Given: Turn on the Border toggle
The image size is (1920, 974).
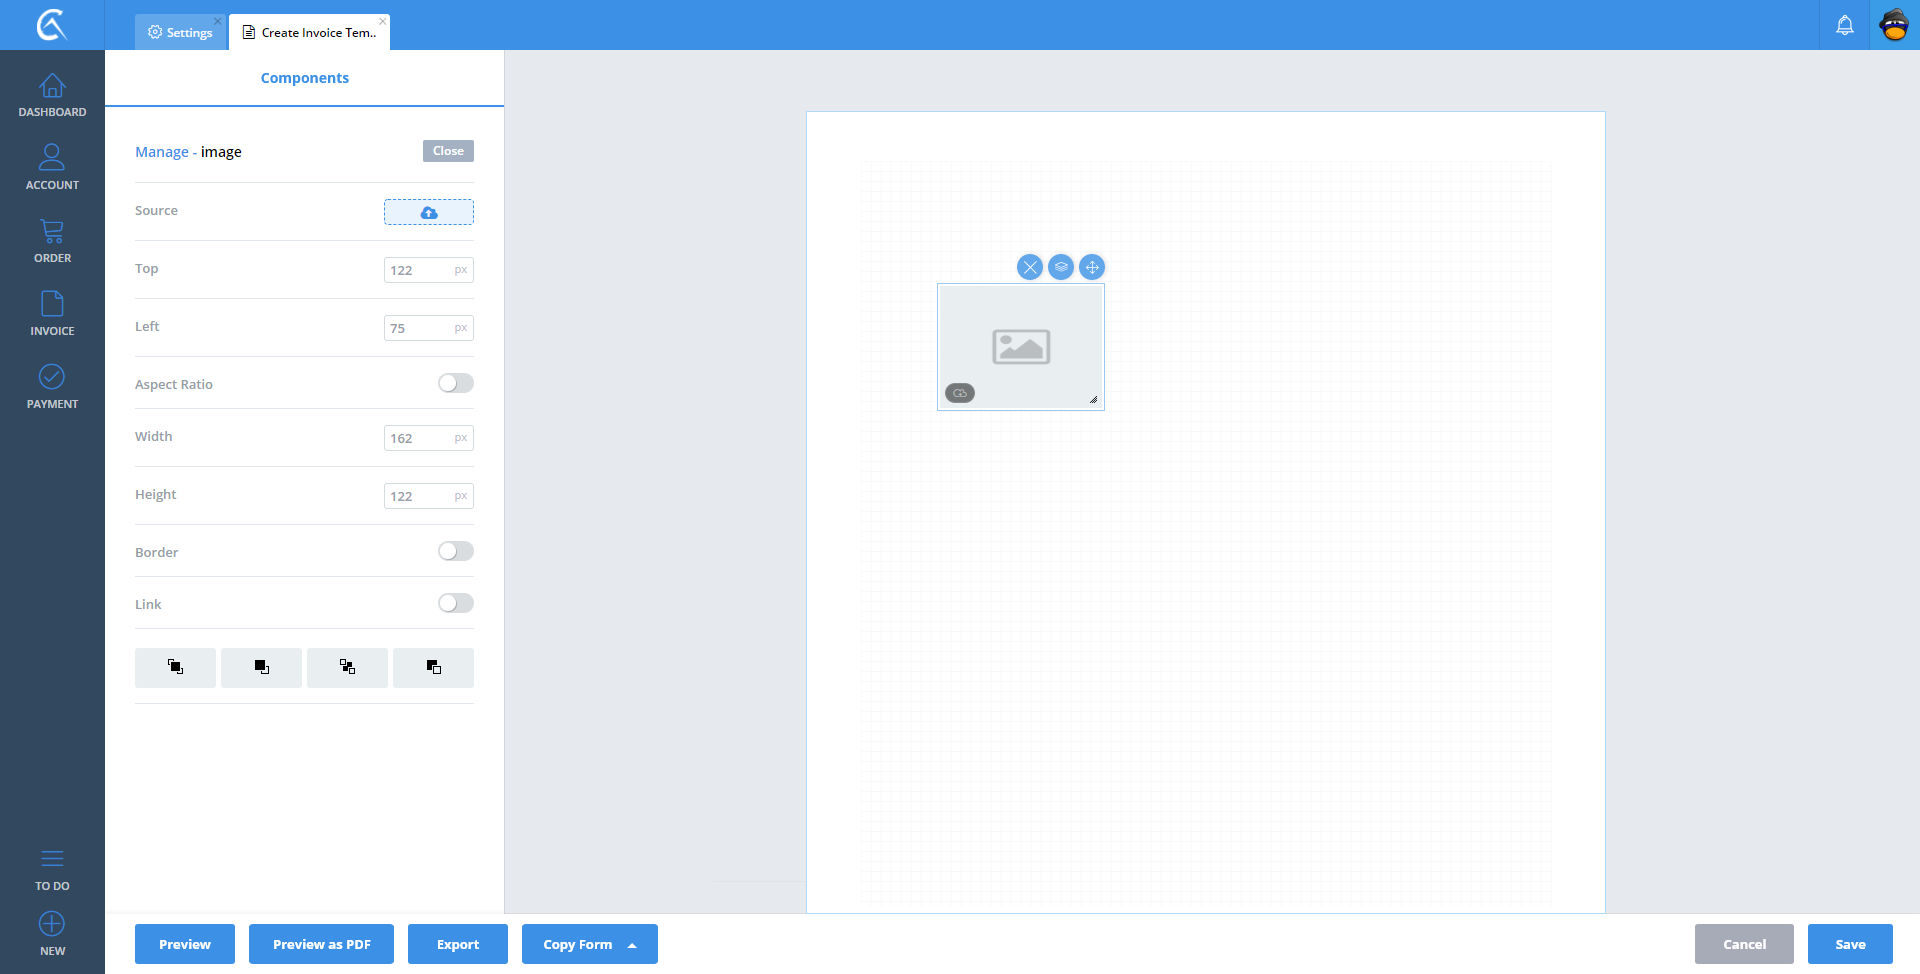Looking at the screenshot, I should point(455,551).
